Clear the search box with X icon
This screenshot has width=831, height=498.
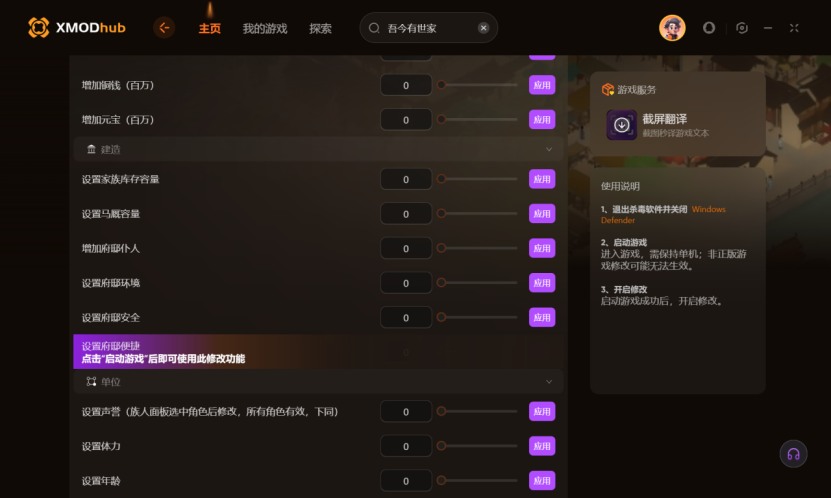[x=483, y=28]
